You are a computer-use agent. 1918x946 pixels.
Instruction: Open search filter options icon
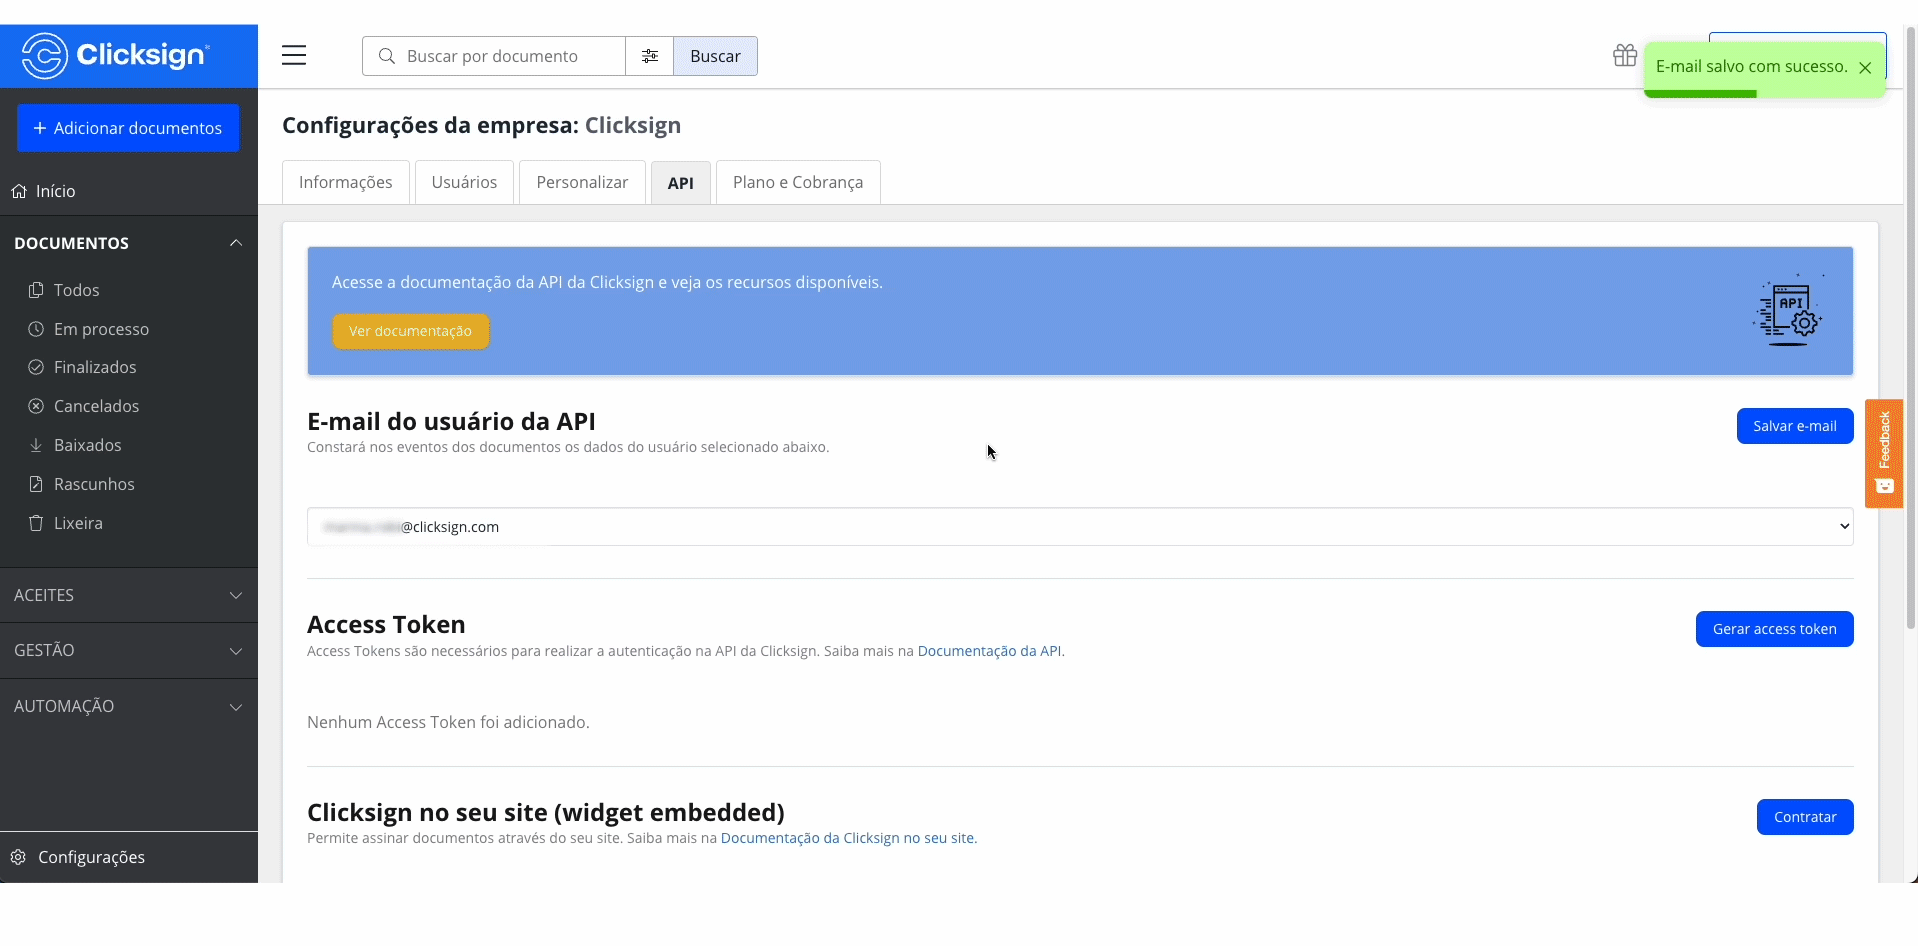(x=650, y=56)
